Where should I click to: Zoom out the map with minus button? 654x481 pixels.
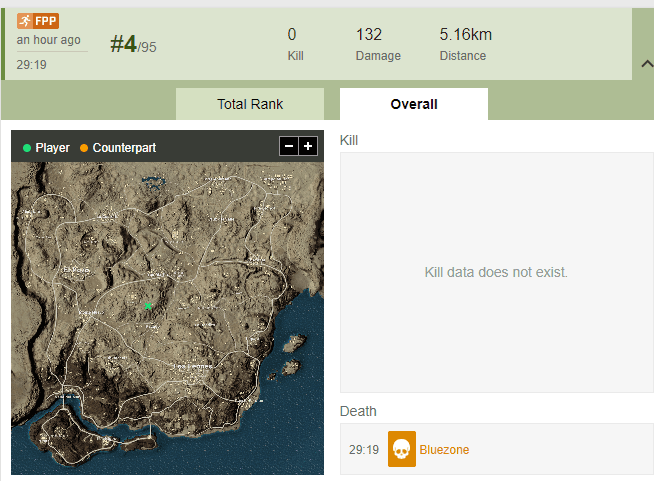(289, 146)
